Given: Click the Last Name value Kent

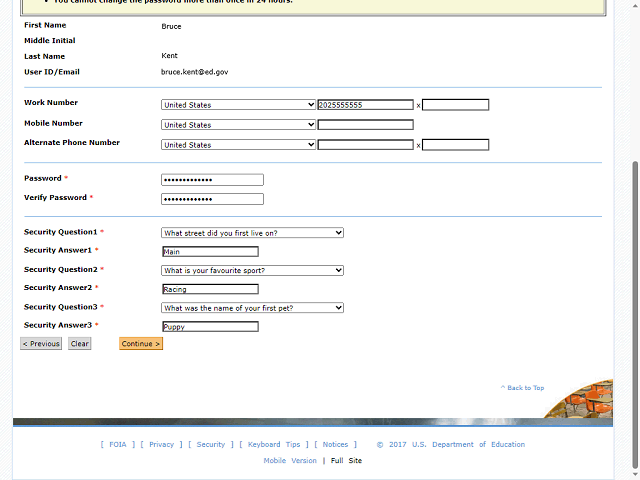Looking at the screenshot, I should [169, 56].
